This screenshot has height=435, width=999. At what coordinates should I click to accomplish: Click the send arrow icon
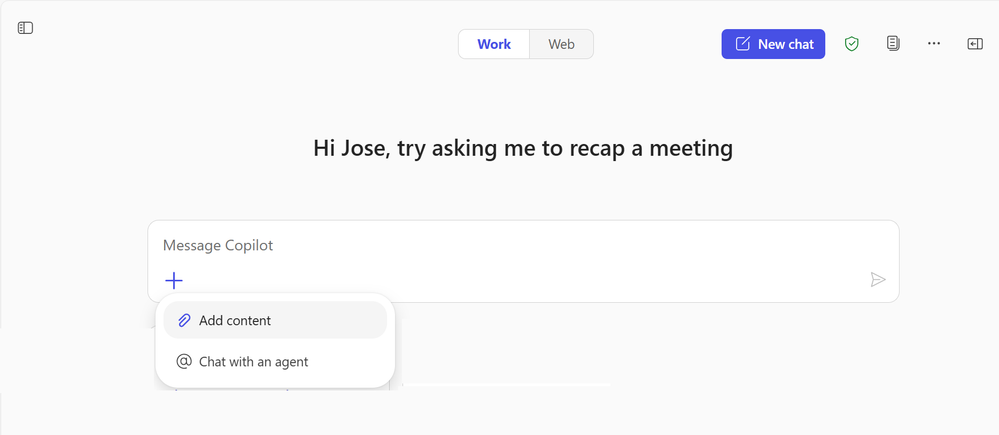point(878,280)
